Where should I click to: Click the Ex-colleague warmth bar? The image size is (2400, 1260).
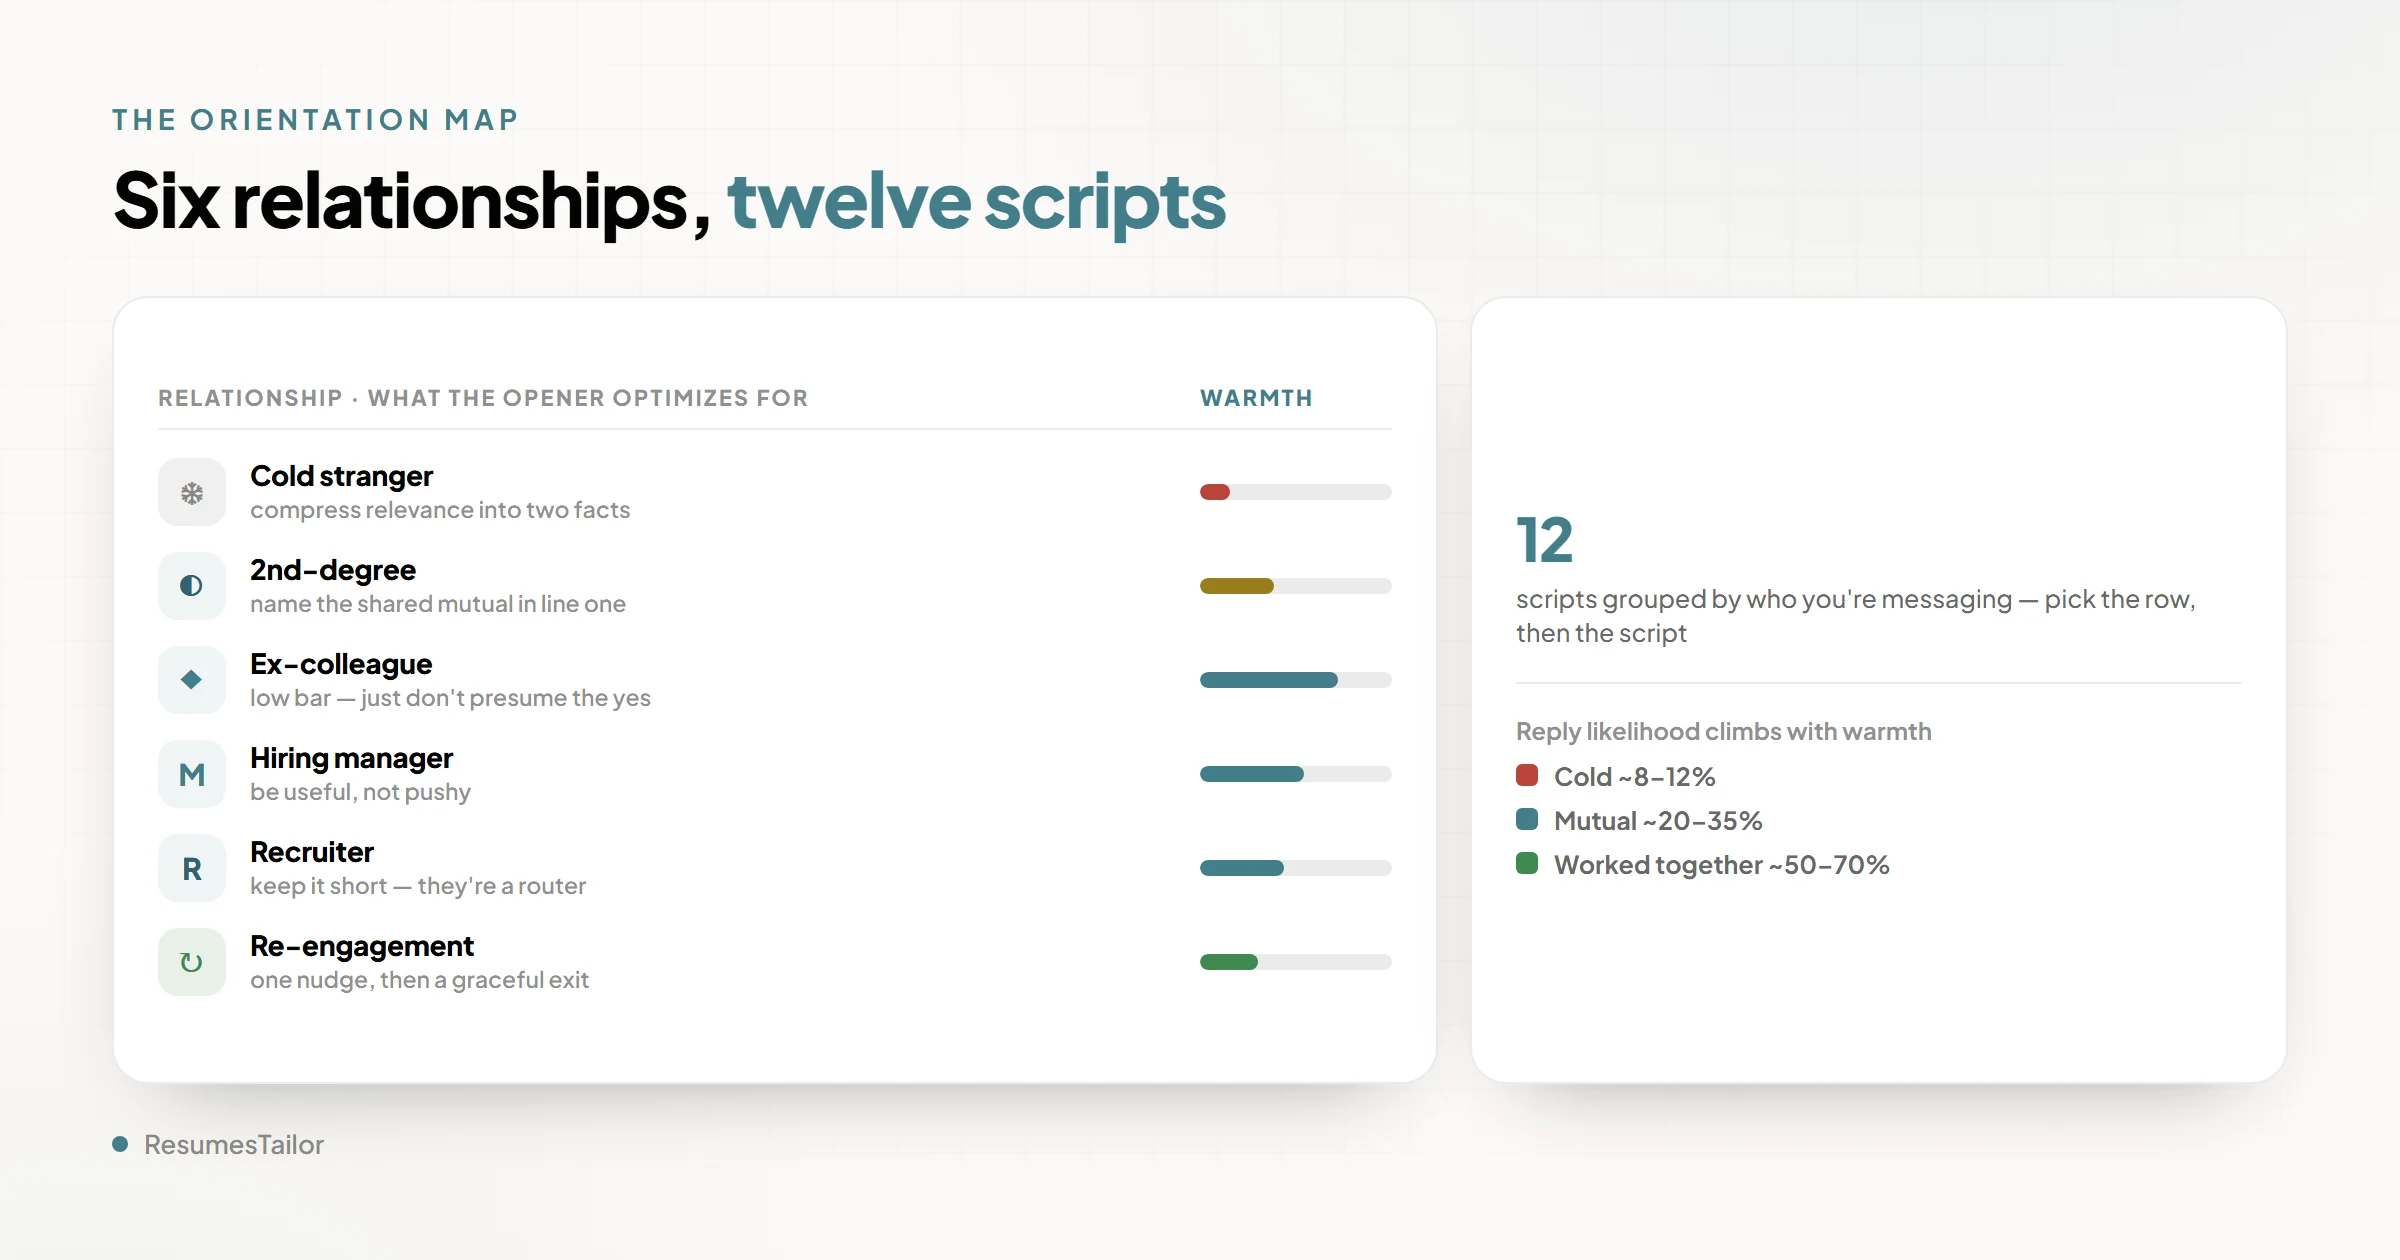[1296, 680]
